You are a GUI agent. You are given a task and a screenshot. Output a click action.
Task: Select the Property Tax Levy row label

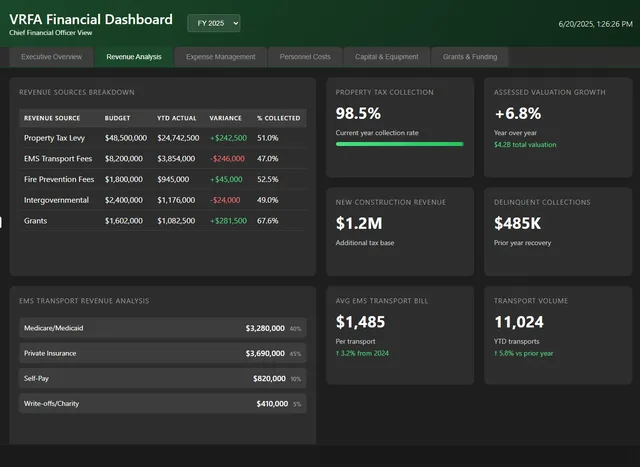tap(54, 138)
